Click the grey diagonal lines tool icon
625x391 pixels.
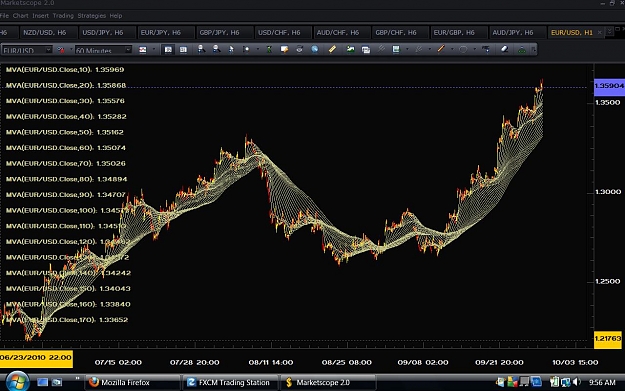click(x=381, y=49)
